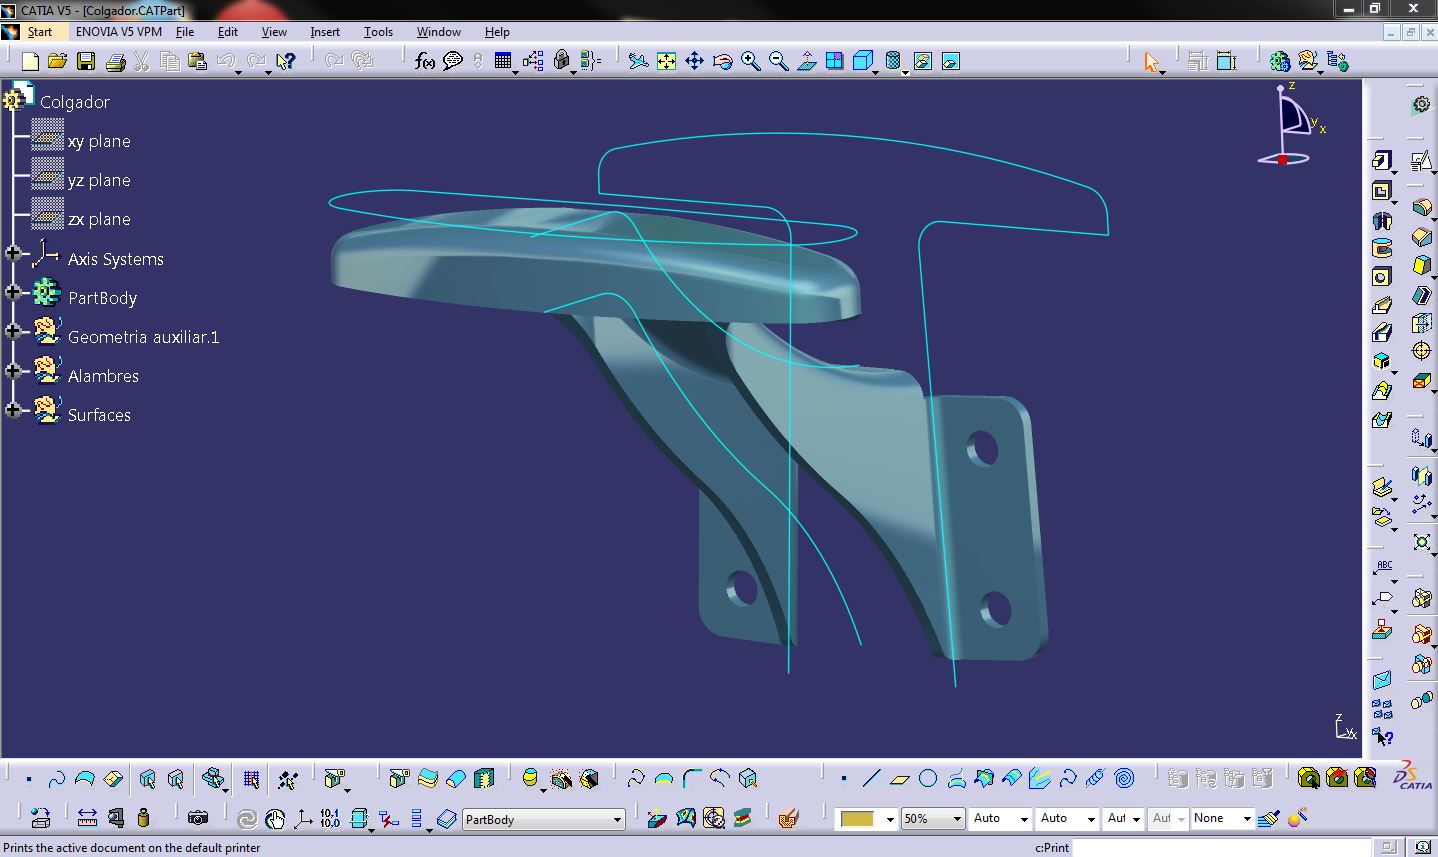This screenshot has width=1438, height=857.
Task: Choose the Normal View icon
Action: pos(806,61)
